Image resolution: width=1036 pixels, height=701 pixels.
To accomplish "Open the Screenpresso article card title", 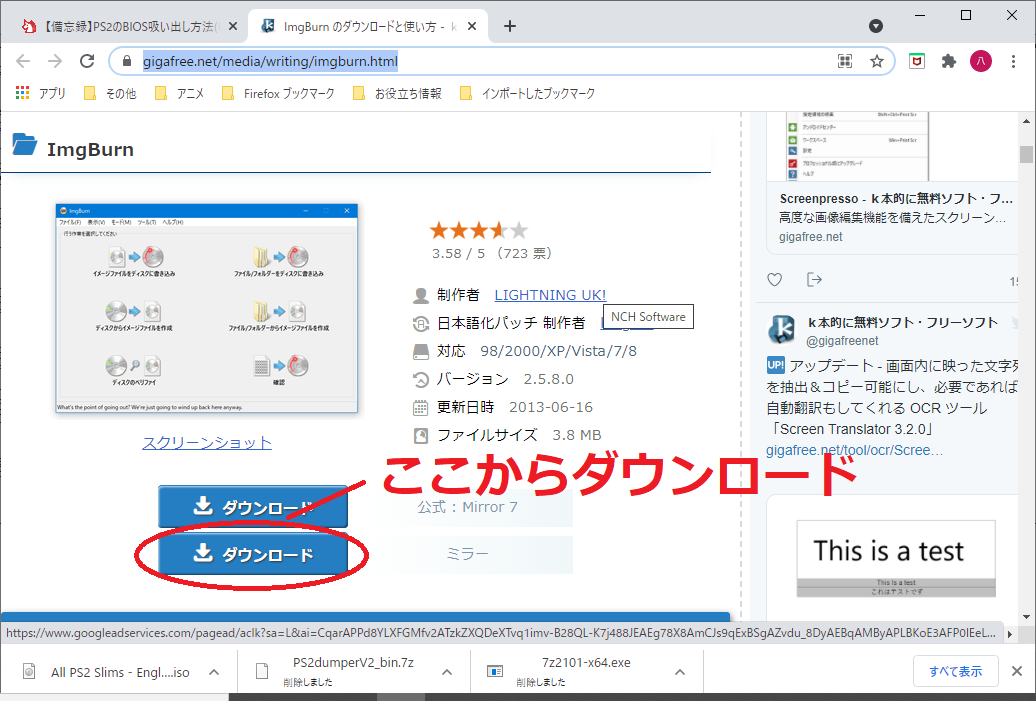I will coord(895,198).
